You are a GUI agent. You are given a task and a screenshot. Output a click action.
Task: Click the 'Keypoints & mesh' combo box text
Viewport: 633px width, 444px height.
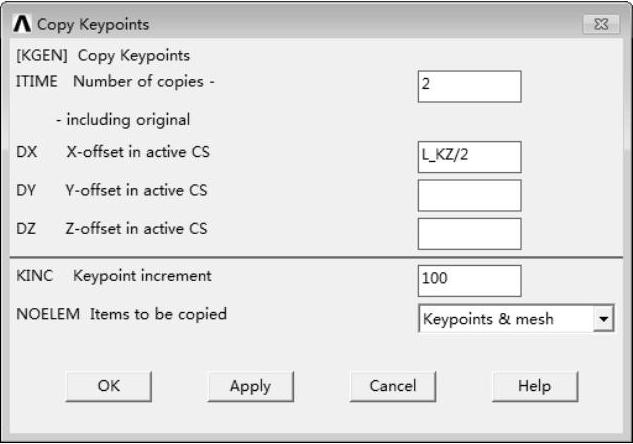[504, 319]
